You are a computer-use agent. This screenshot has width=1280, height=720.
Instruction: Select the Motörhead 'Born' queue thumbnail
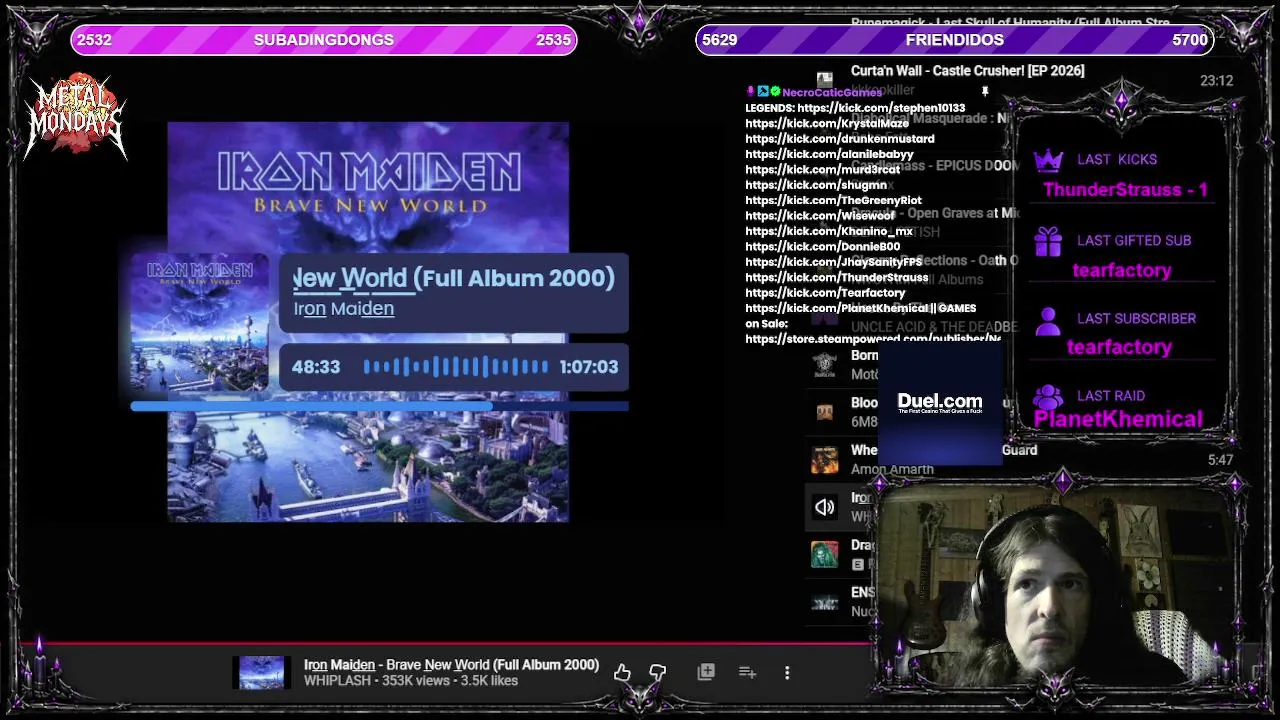tap(824, 364)
